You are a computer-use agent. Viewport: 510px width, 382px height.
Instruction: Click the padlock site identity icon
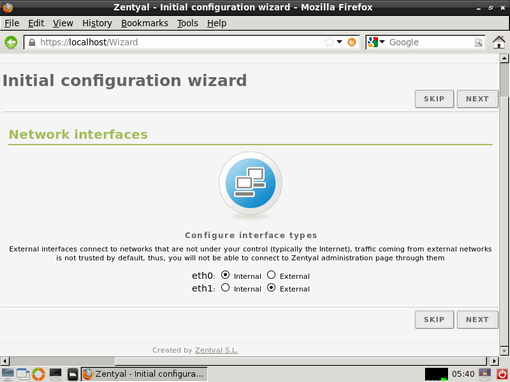[x=32, y=42]
